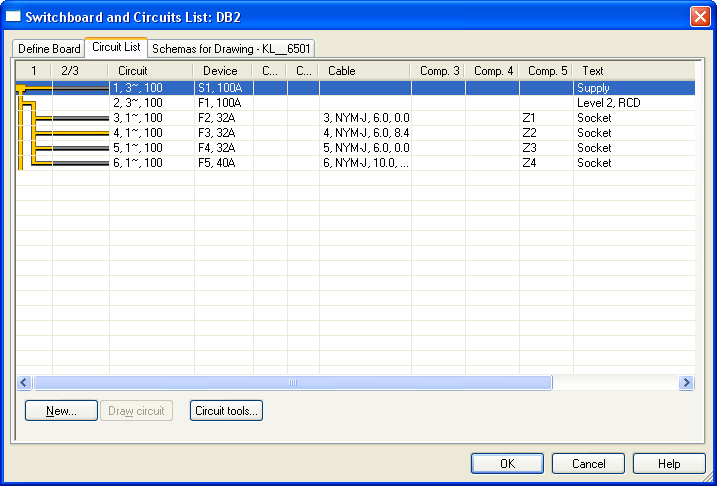
Task: Click the Device column header
Action: (x=221, y=71)
